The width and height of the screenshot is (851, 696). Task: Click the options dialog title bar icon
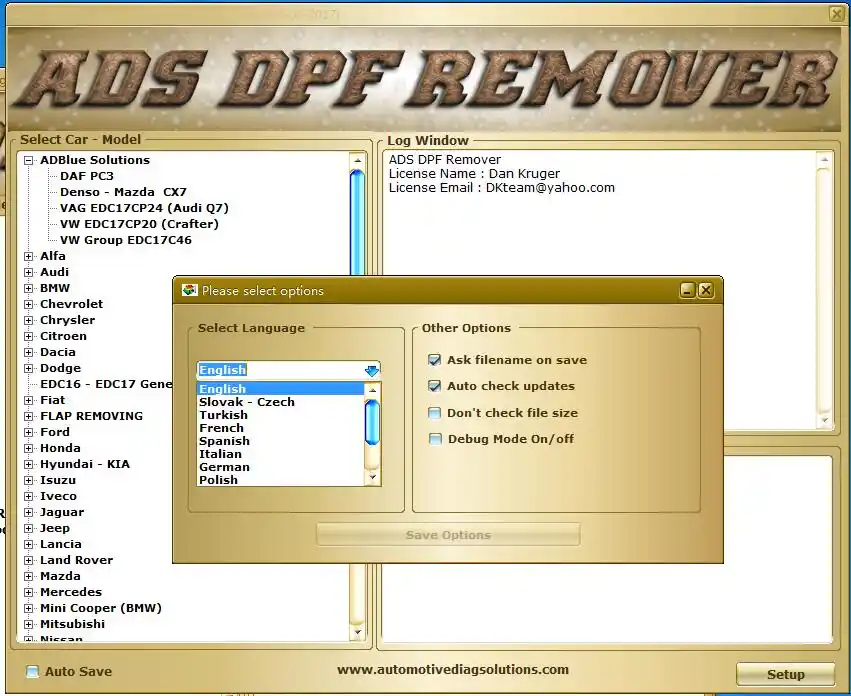tap(189, 290)
